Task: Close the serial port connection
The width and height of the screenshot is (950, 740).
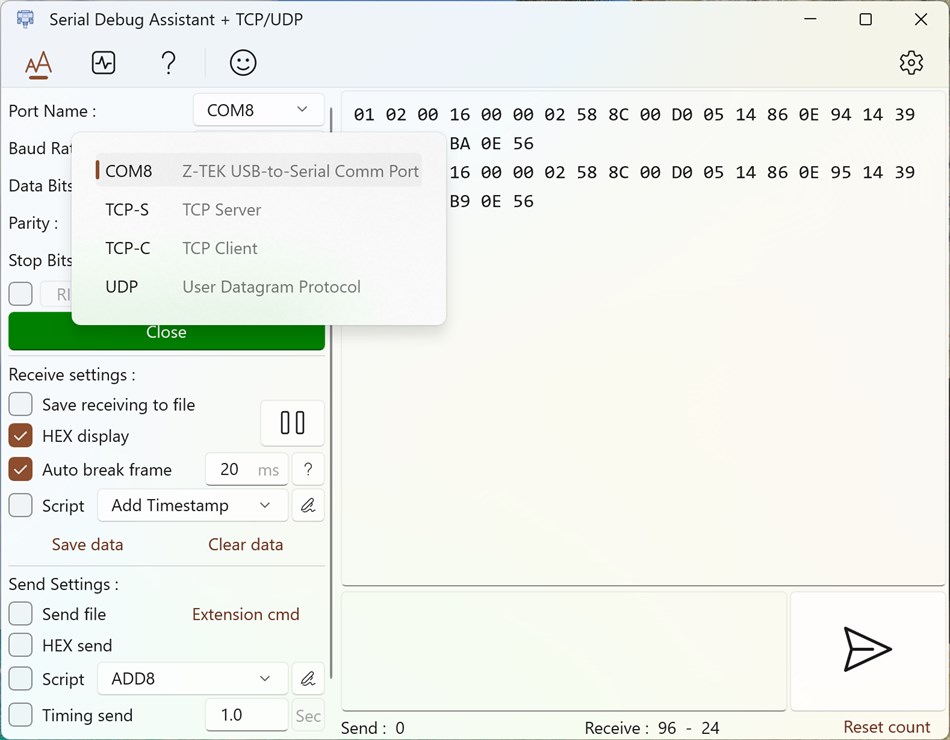Action: coord(166,332)
